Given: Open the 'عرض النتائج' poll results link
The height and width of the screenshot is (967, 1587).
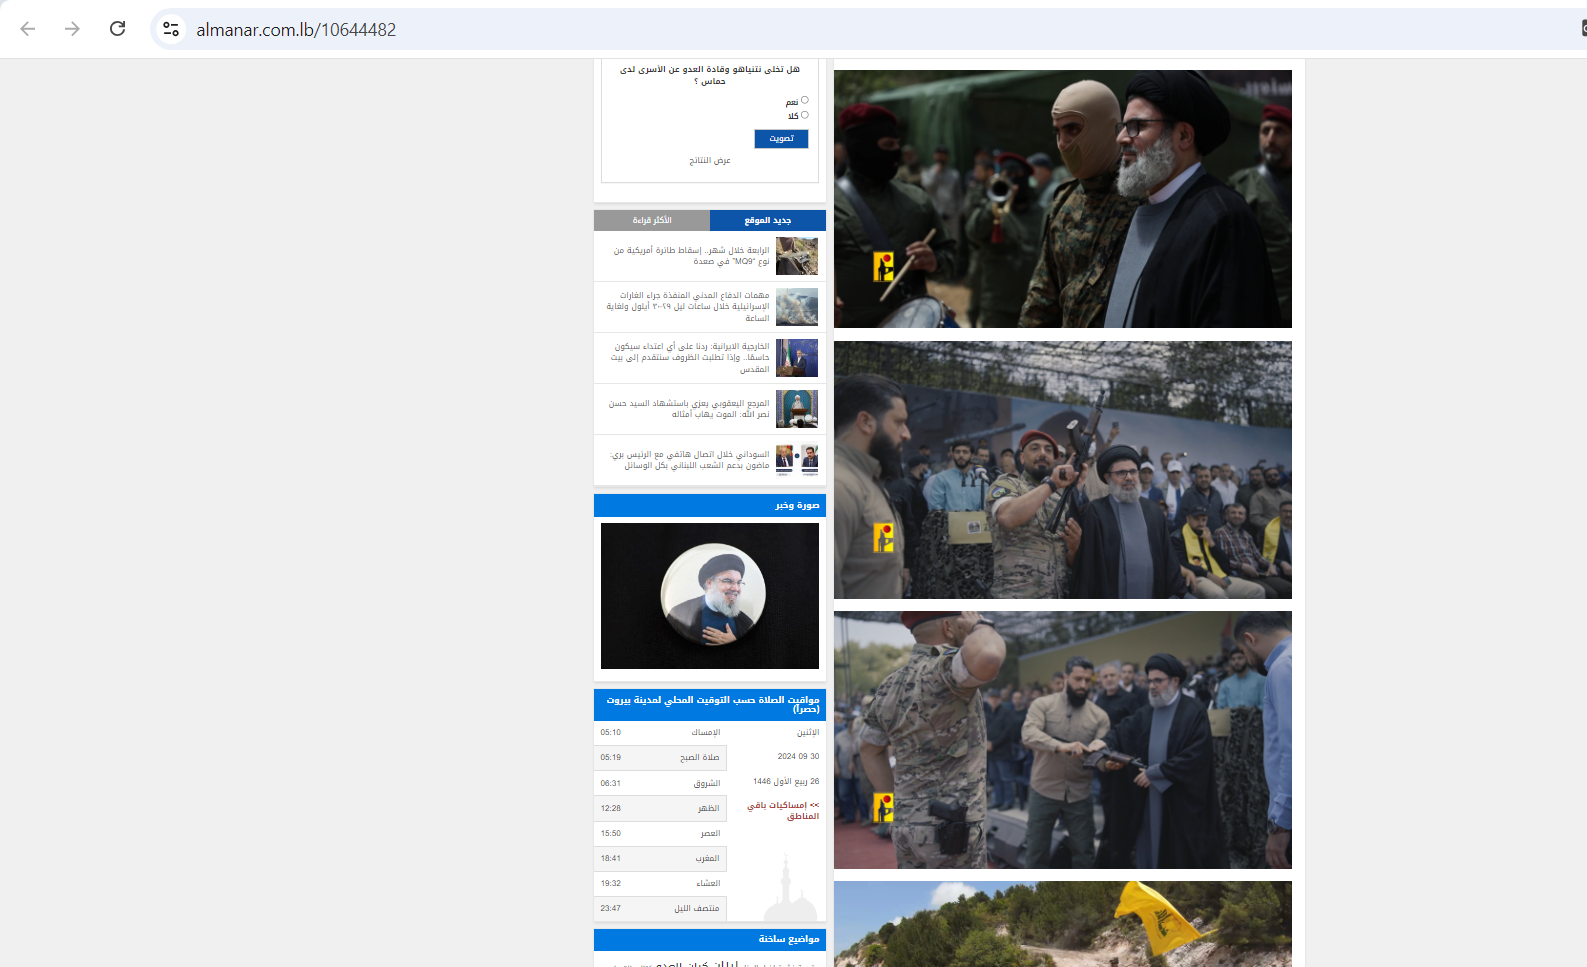Looking at the screenshot, I should tap(709, 160).
